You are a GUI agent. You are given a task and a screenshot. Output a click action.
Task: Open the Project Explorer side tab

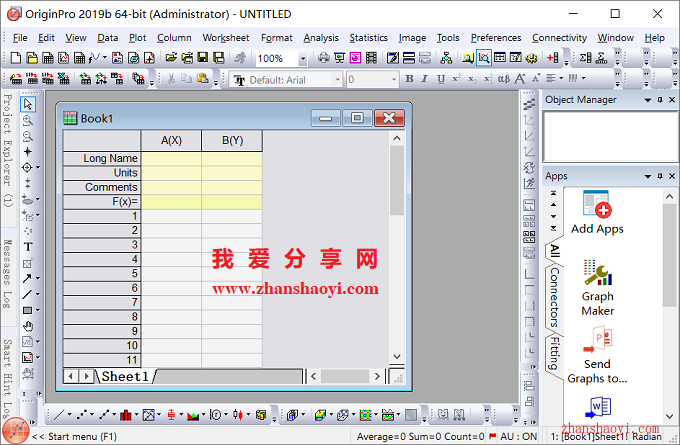pos(8,150)
